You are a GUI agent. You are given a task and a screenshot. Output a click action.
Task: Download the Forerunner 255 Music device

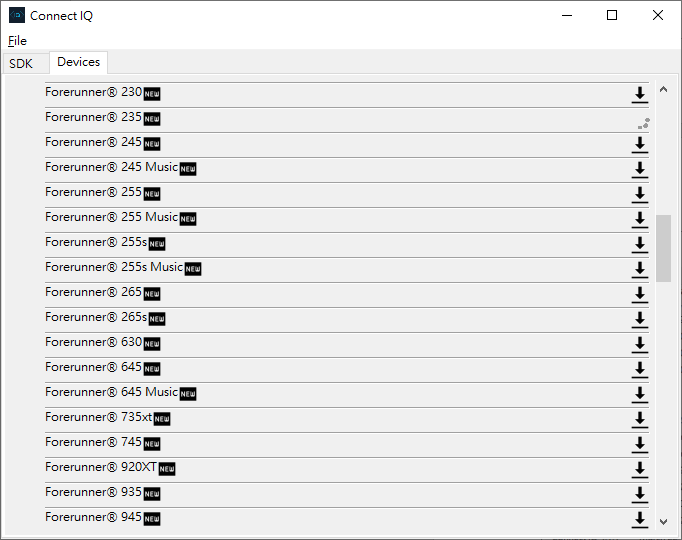tap(639, 220)
